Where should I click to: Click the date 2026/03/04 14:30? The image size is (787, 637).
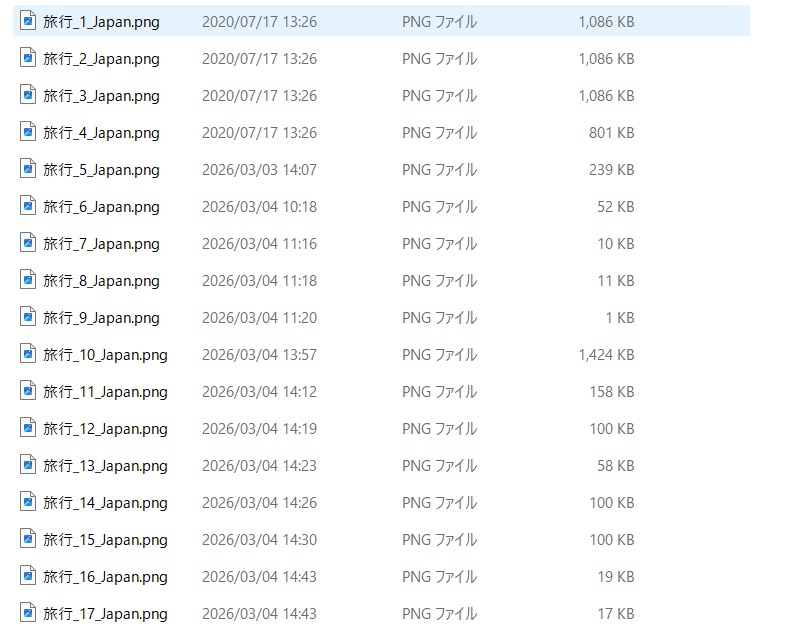tap(259, 540)
